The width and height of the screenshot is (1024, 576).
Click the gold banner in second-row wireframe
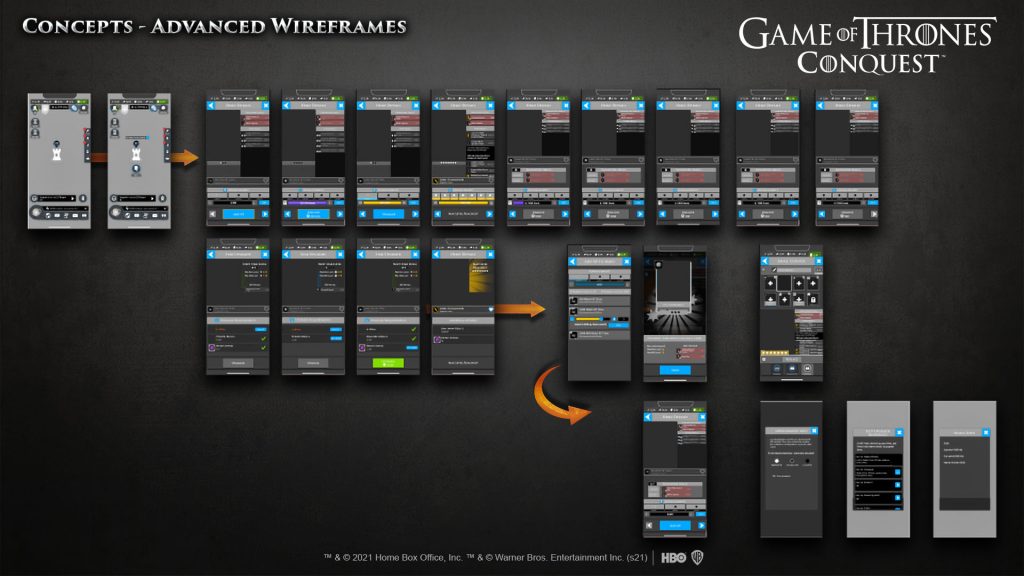(x=480, y=276)
